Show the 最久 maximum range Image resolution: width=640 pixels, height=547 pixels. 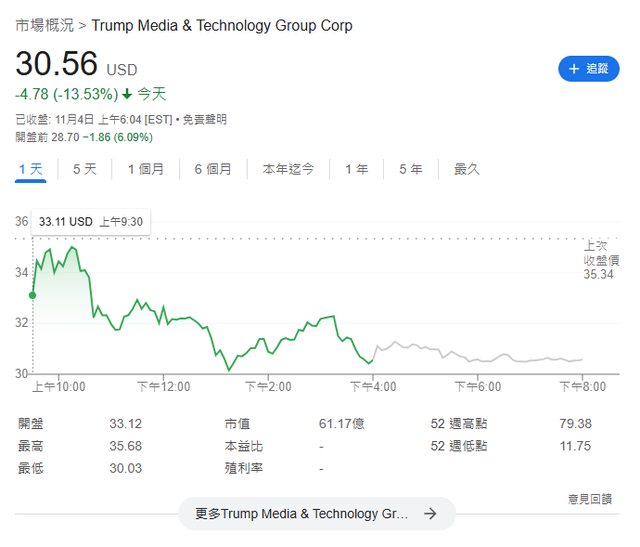tap(467, 169)
